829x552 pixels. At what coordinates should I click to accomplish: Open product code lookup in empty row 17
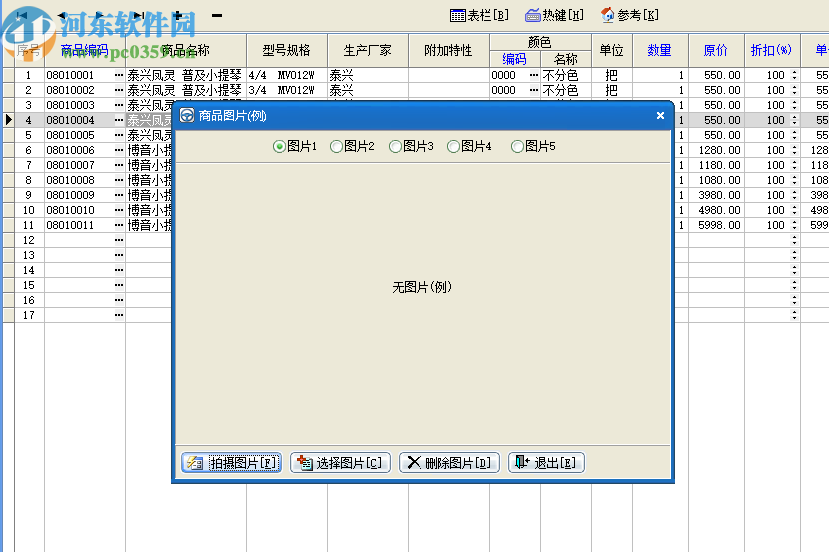[119, 315]
